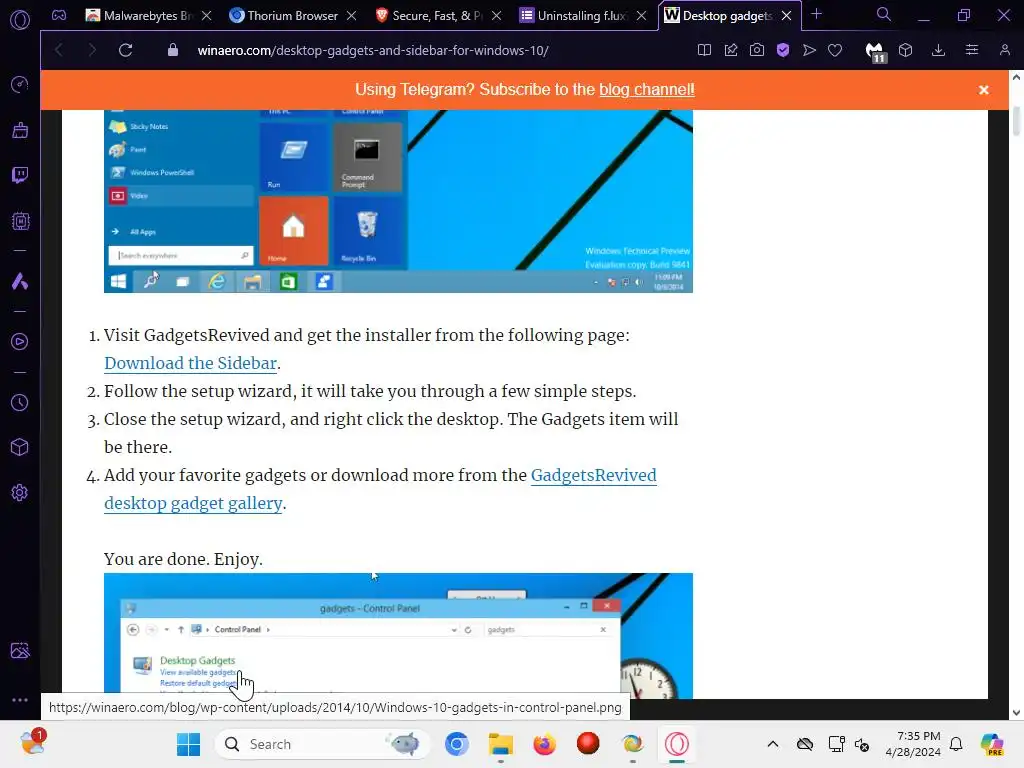
Task: Go back to previous page
Action: pyautogui.click(x=59, y=50)
